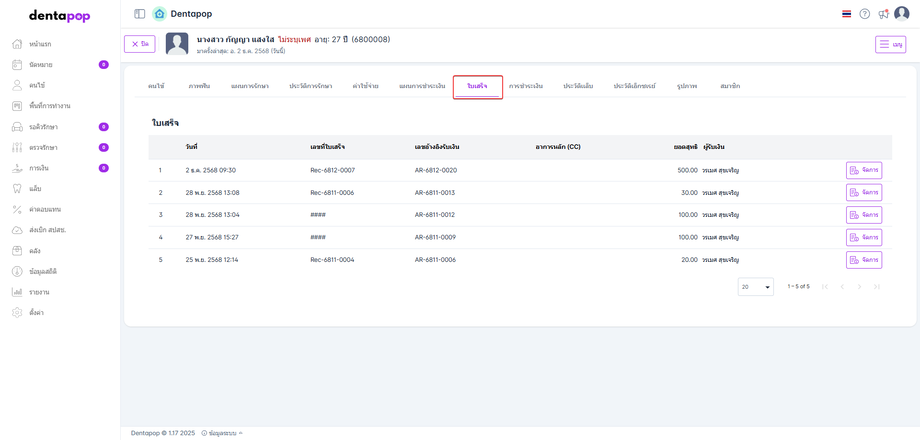
Task: Toggle the sidebar panel icon in header
Action: 140,13
